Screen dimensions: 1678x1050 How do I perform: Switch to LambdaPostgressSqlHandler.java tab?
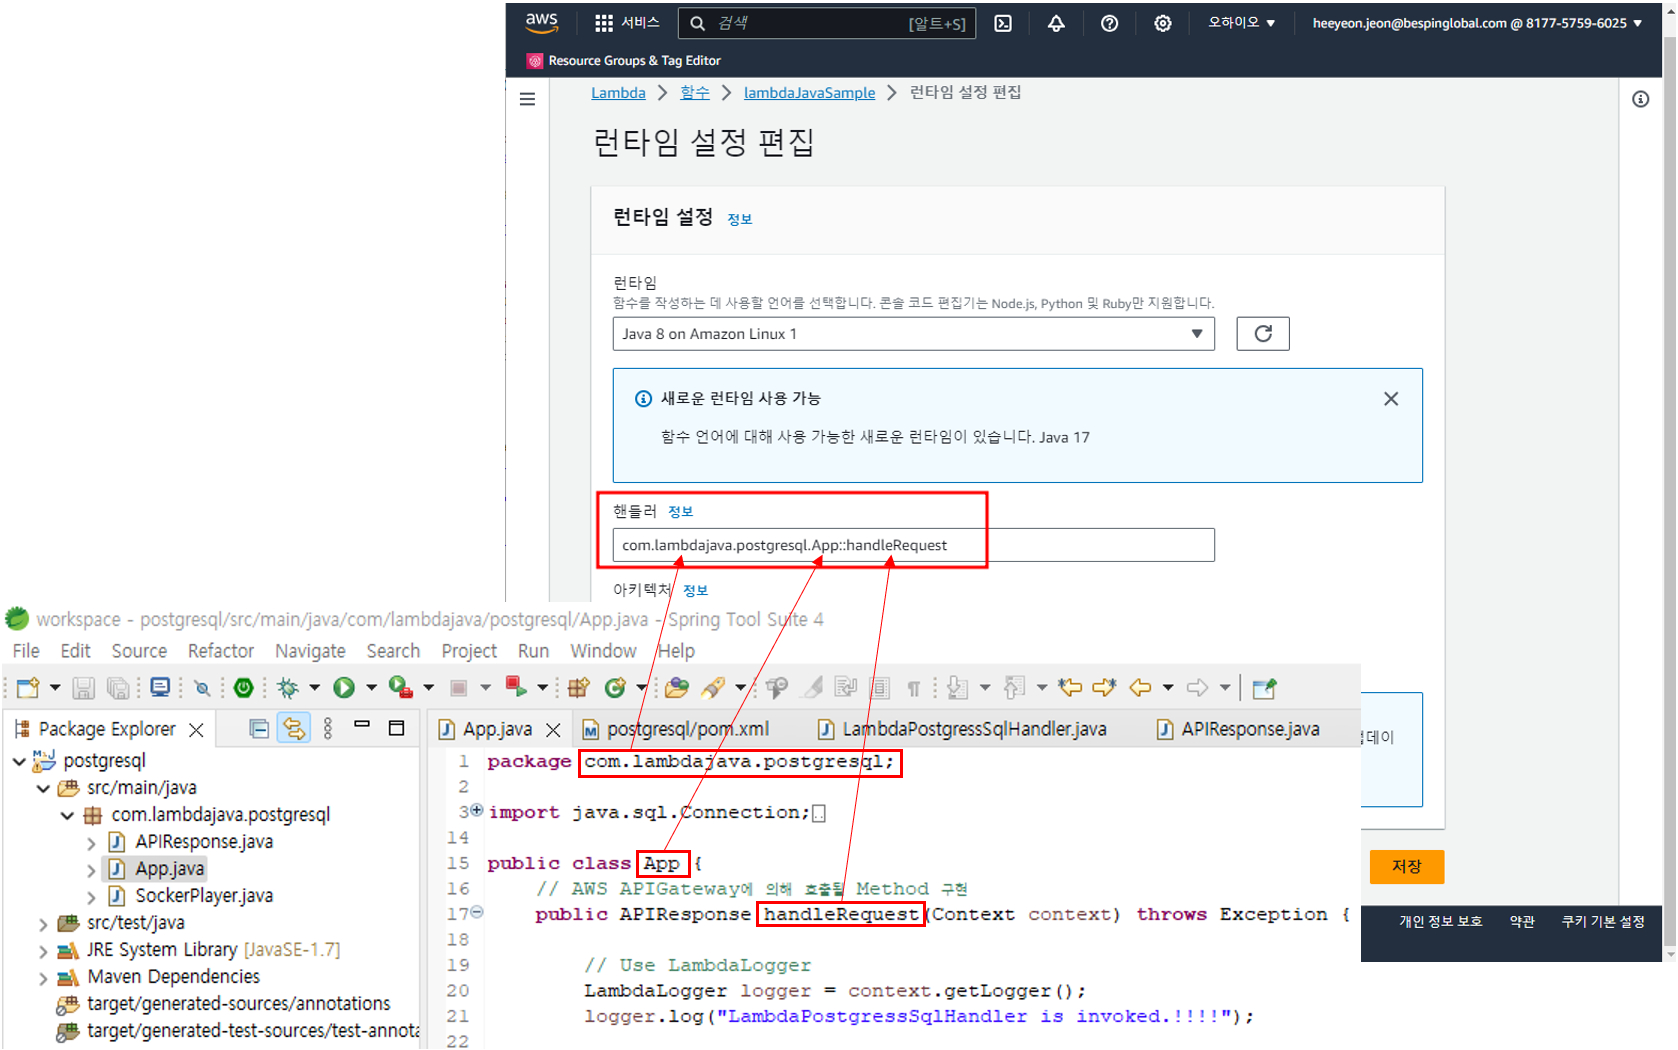(x=962, y=729)
